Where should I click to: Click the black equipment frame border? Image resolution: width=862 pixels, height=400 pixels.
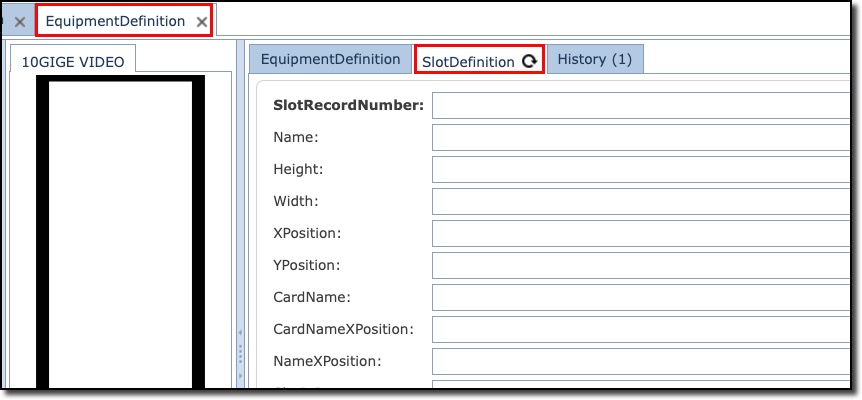pos(42,230)
